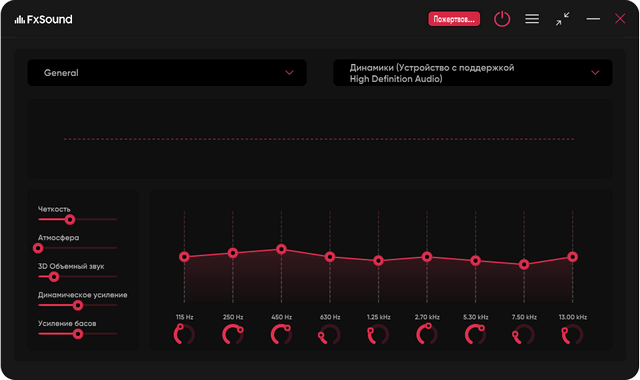Click the 1.25 kHz frequency knob

tap(378, 334)
